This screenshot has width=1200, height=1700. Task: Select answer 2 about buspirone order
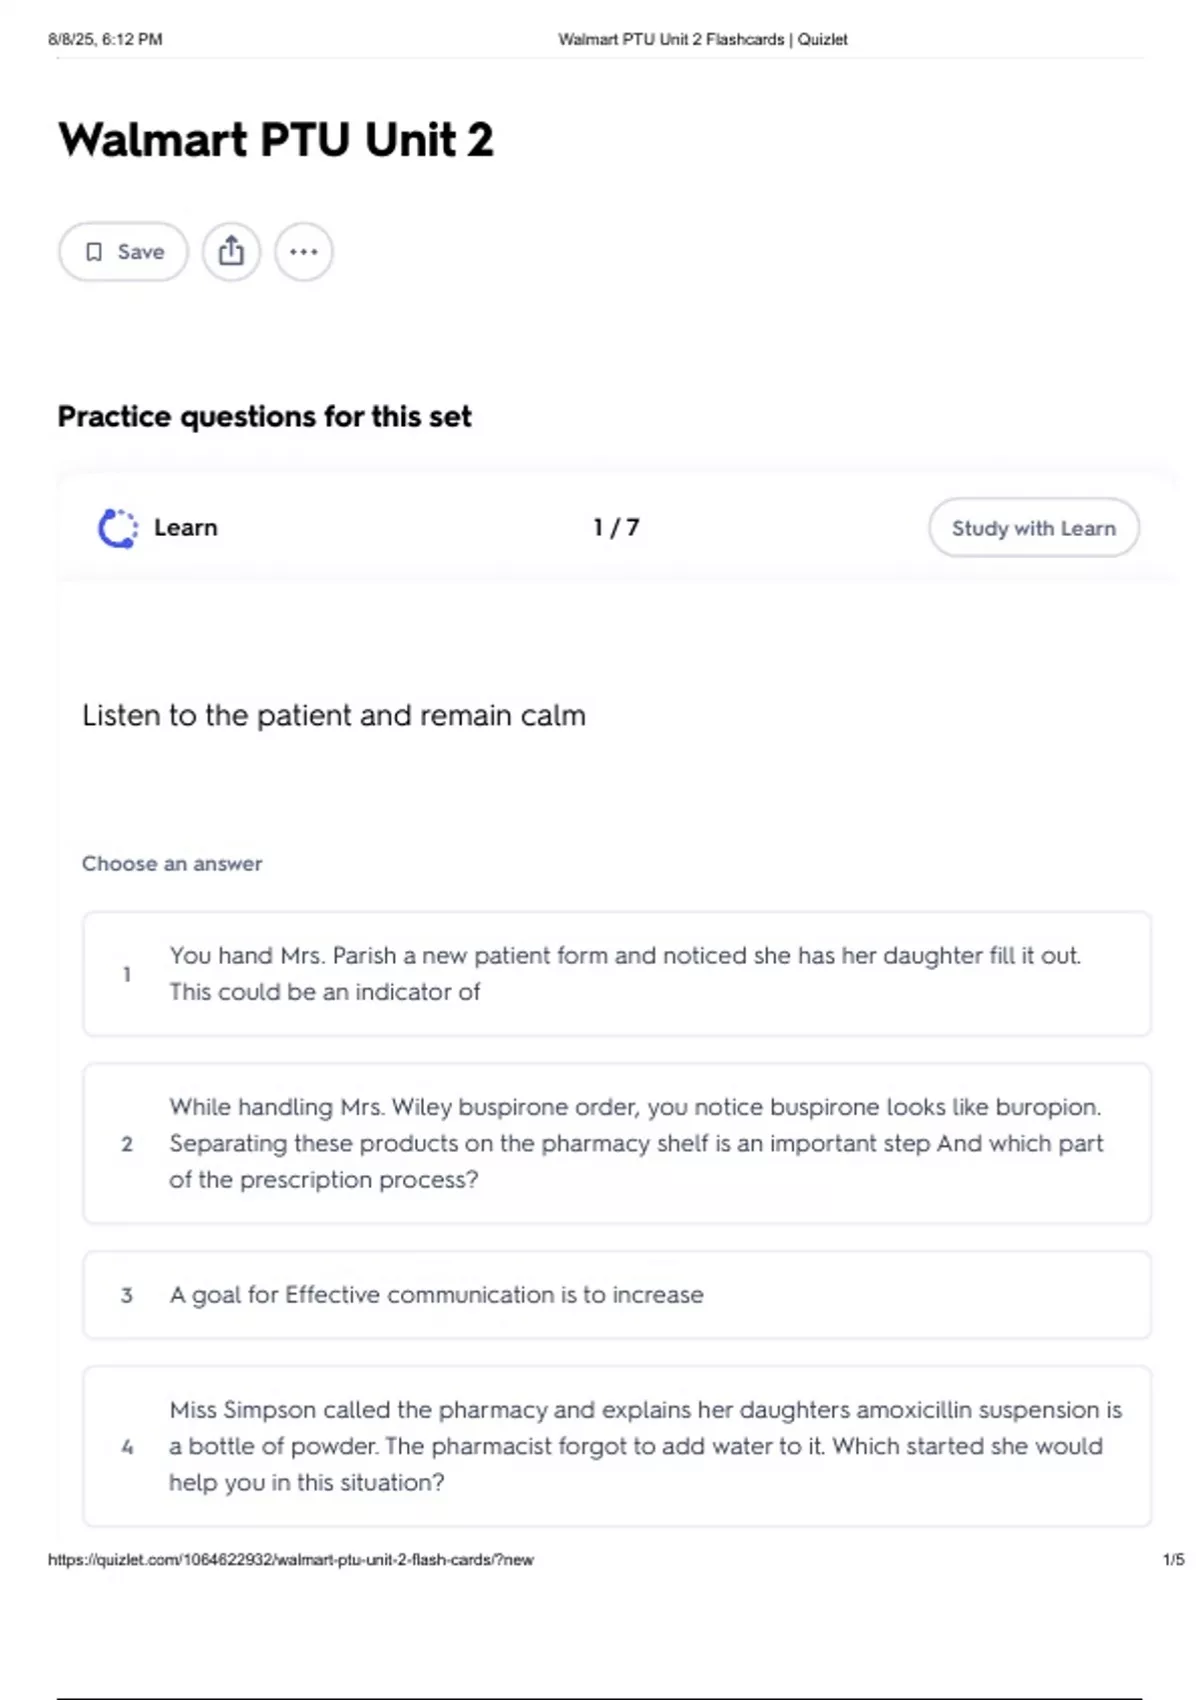point(617,1143)
